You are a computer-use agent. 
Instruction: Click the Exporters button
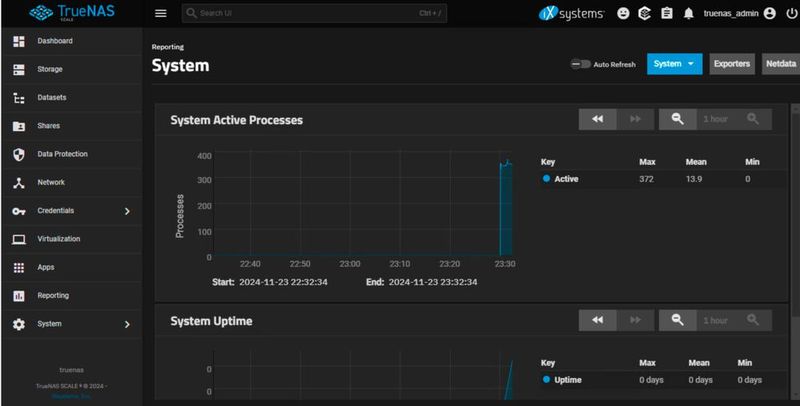732,64
